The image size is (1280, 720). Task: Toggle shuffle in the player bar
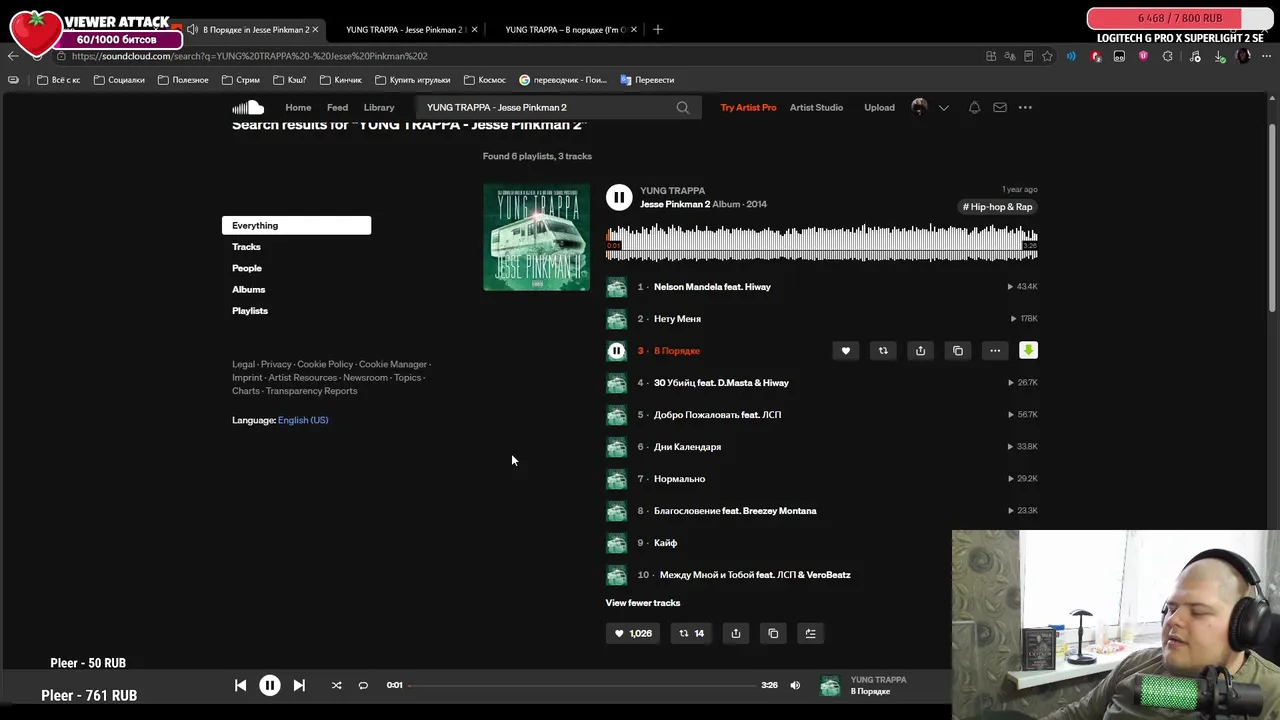336,685
